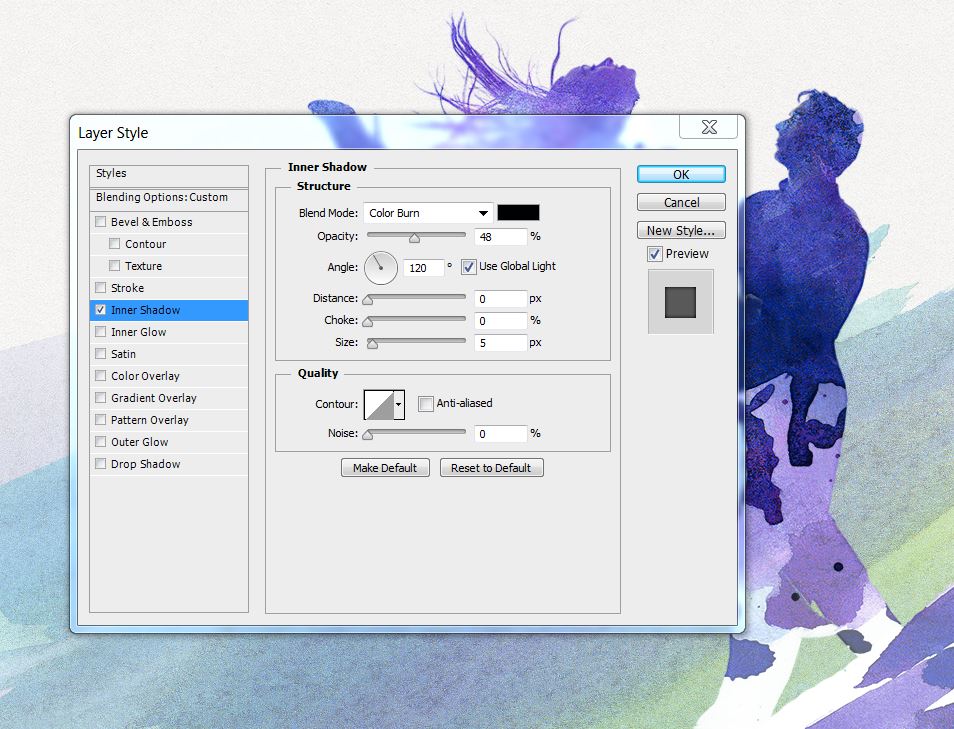Click Reset to Default
Screen dimensions: 954x729
click(x=491, y=467)
